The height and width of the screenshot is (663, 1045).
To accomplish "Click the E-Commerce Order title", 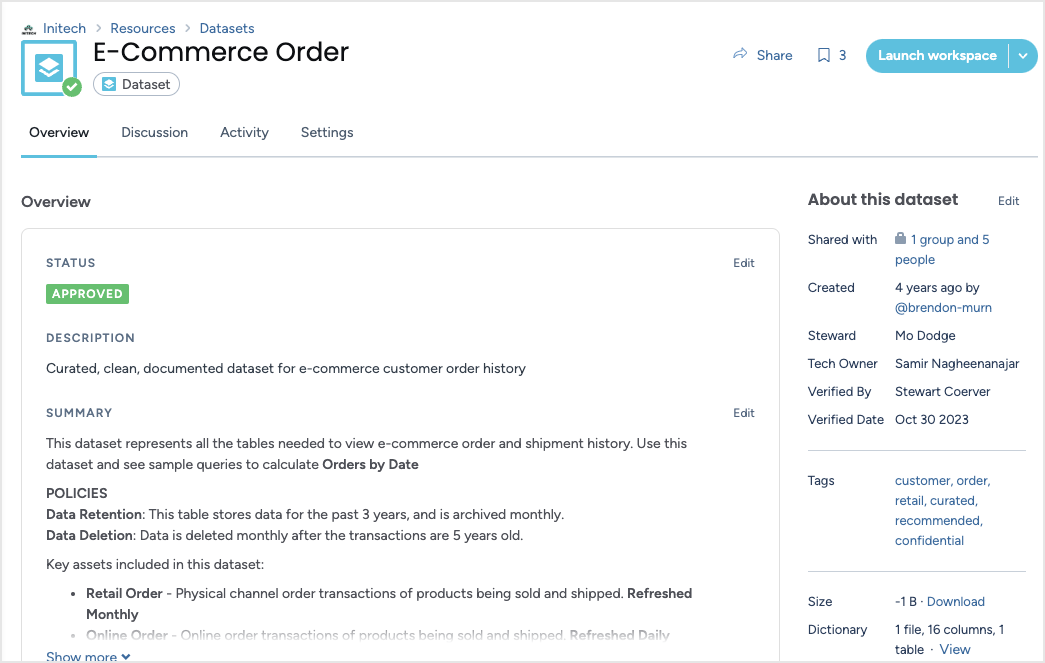I will 221,52.
